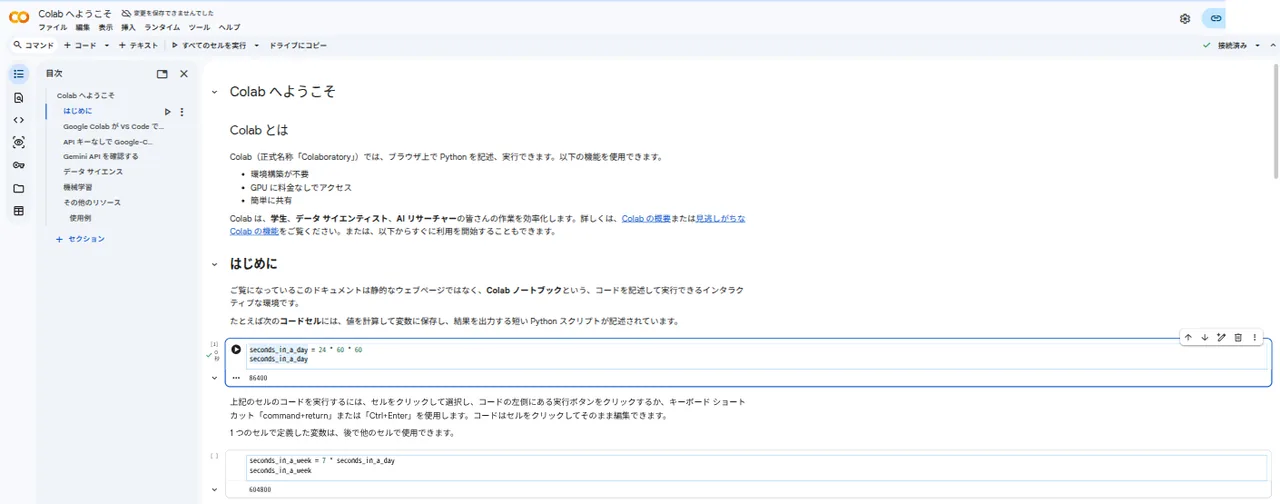The image size is (1280, 504).
Task: Click the 変更を保存できませんでした status text
Action: pyautogui.click(x=174, y=14)
